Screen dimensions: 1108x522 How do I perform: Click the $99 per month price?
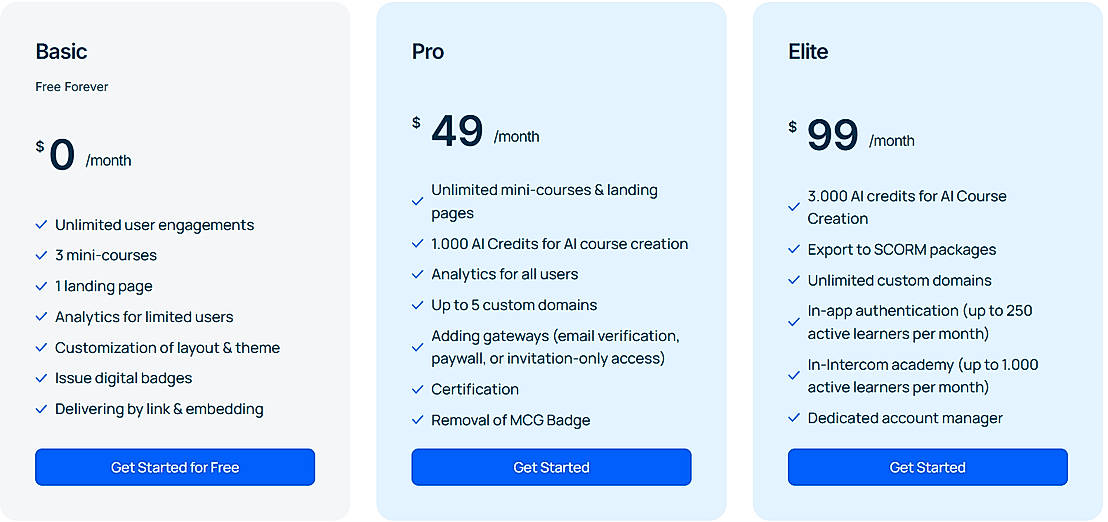pyautogui.click(x=852, y=135)
